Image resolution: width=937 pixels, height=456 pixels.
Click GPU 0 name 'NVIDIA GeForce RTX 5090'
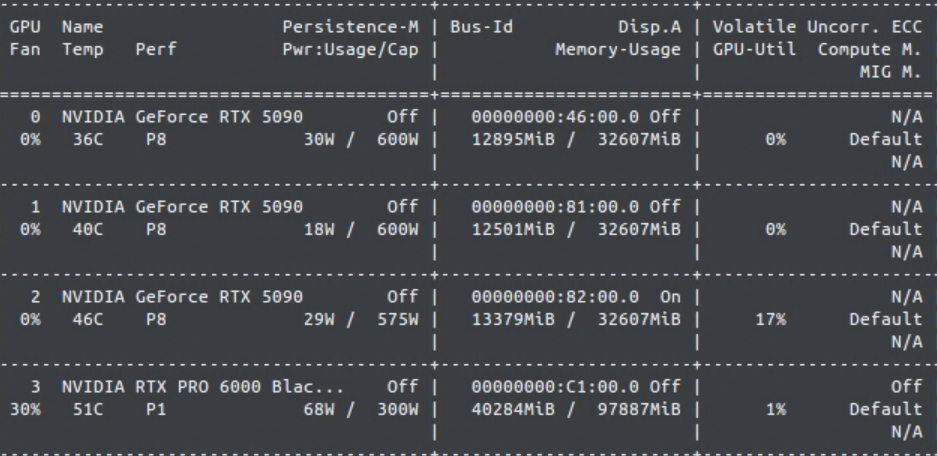pos(182,117)
